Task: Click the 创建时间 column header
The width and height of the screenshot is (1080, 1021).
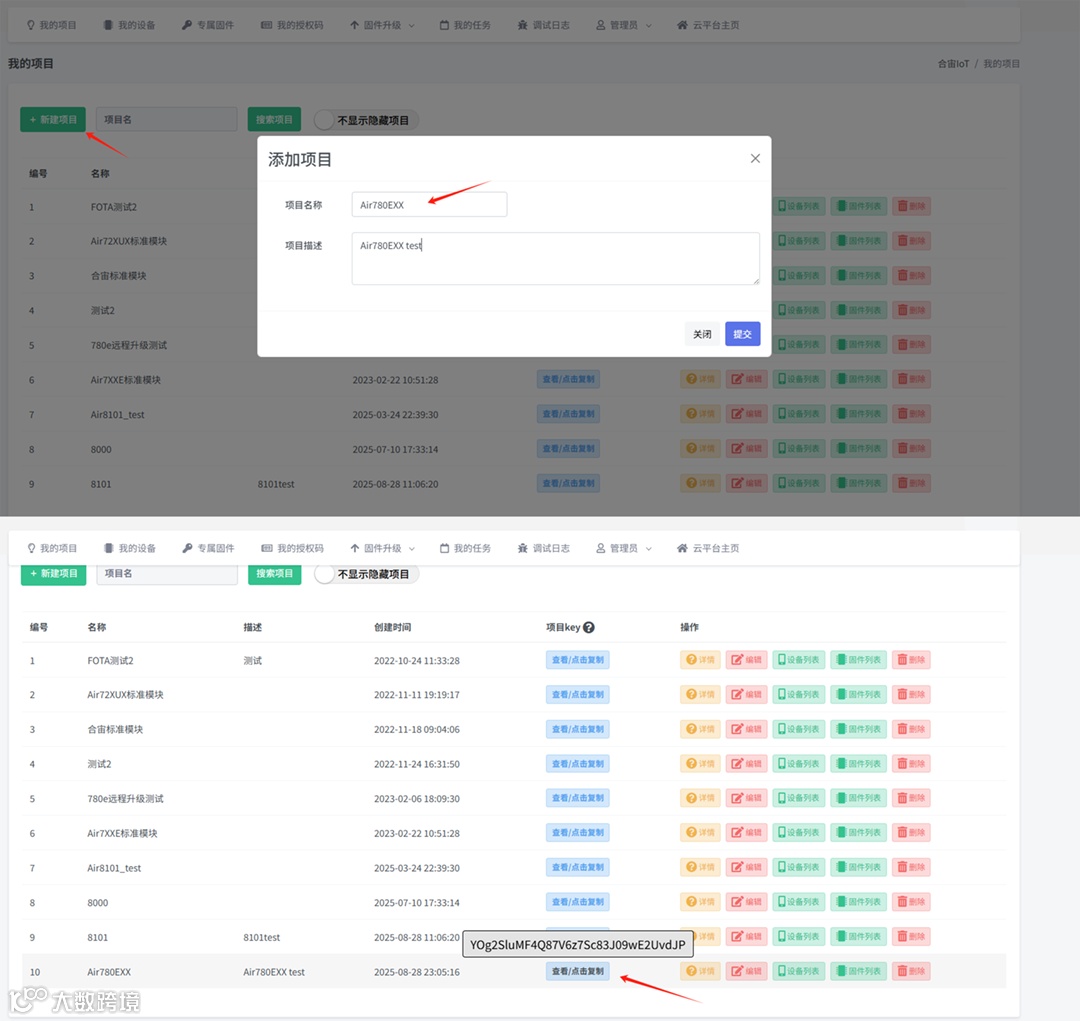Action: pyautogui.click(x=393, y=627)
